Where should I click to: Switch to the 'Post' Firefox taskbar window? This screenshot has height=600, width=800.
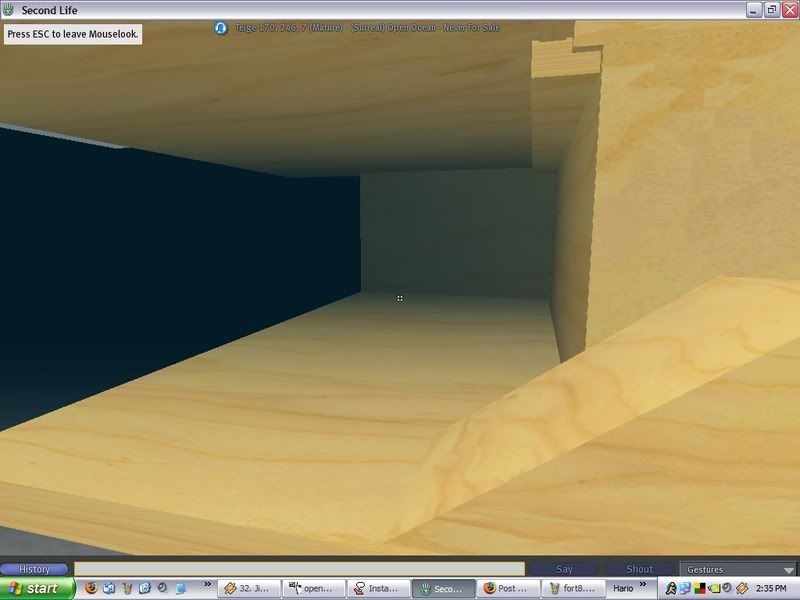click(x=507, y=588)
